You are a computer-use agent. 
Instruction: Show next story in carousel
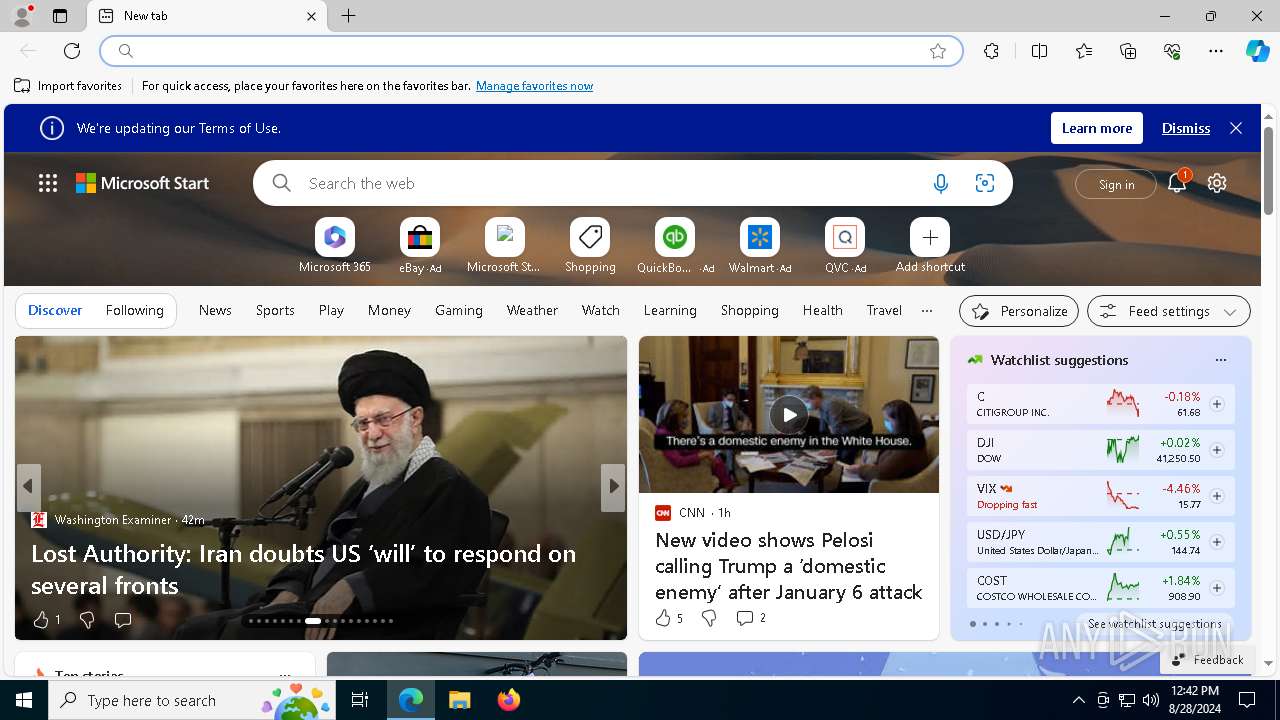(613, 487)
